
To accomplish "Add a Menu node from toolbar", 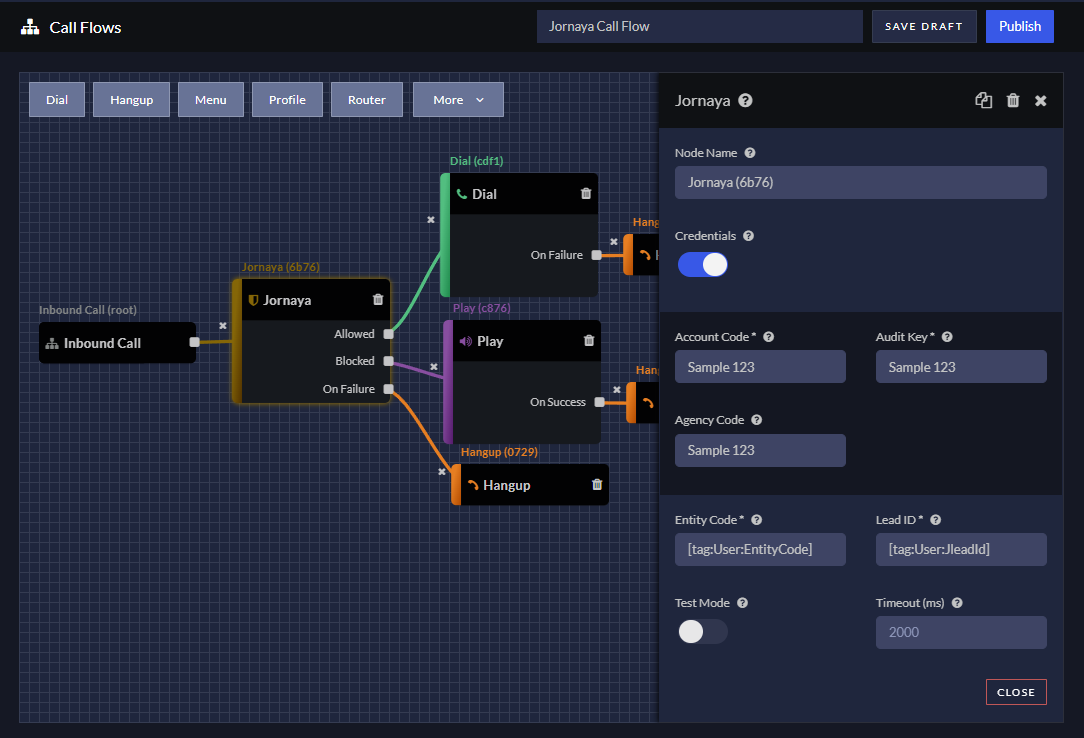I will coord(211,100).
